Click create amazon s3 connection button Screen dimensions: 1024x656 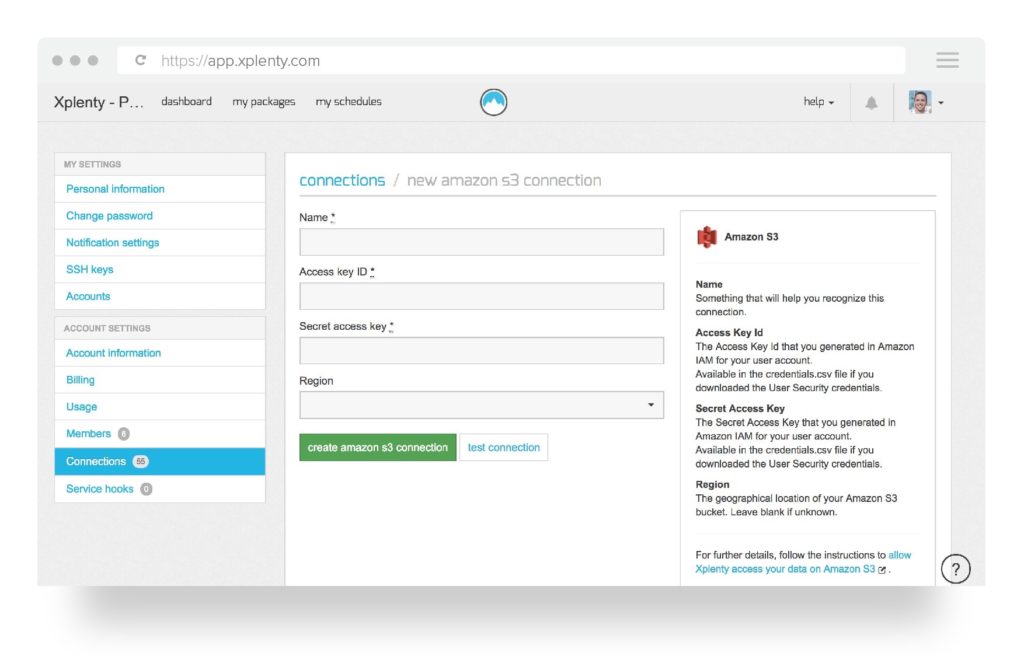[377, 448]
